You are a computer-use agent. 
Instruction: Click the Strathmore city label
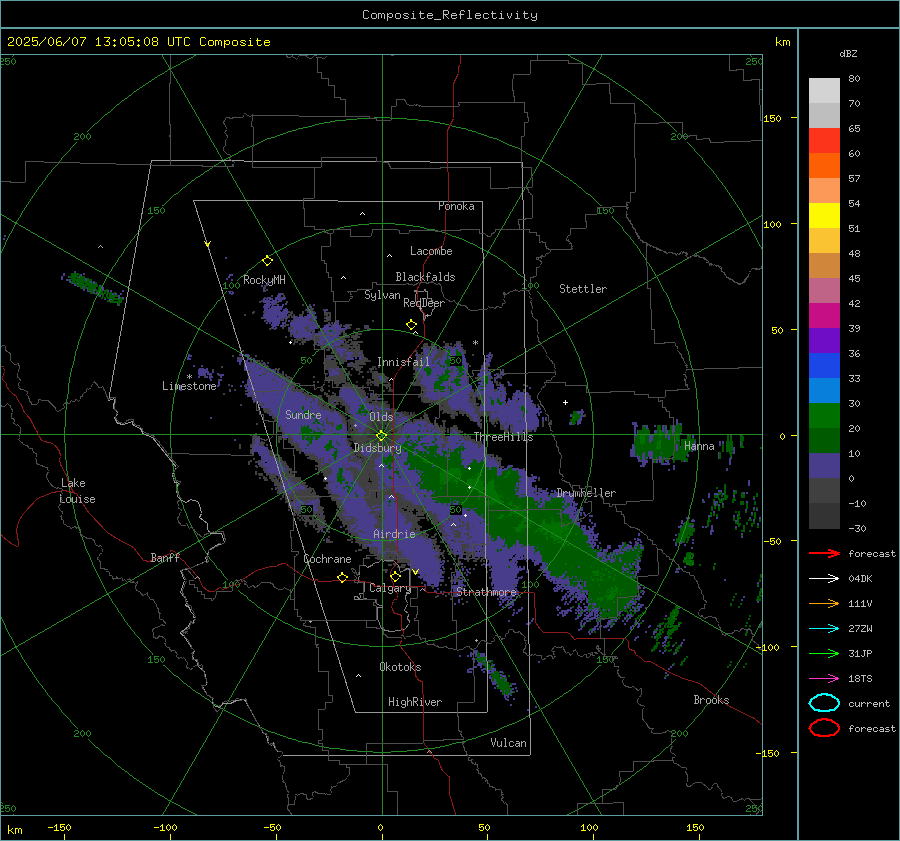coord(486,592)
